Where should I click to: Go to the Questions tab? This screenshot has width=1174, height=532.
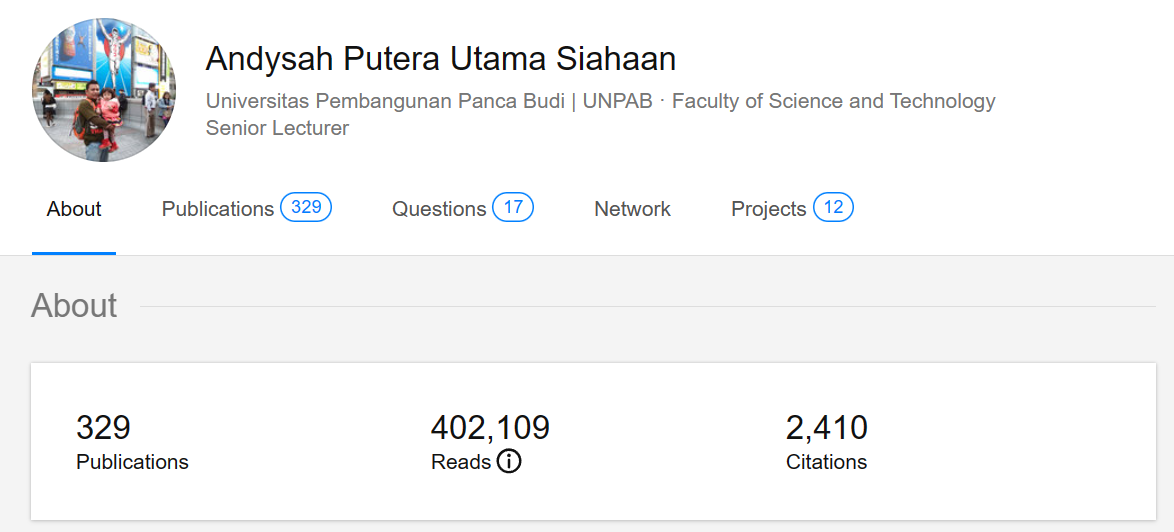click(438, 209)
